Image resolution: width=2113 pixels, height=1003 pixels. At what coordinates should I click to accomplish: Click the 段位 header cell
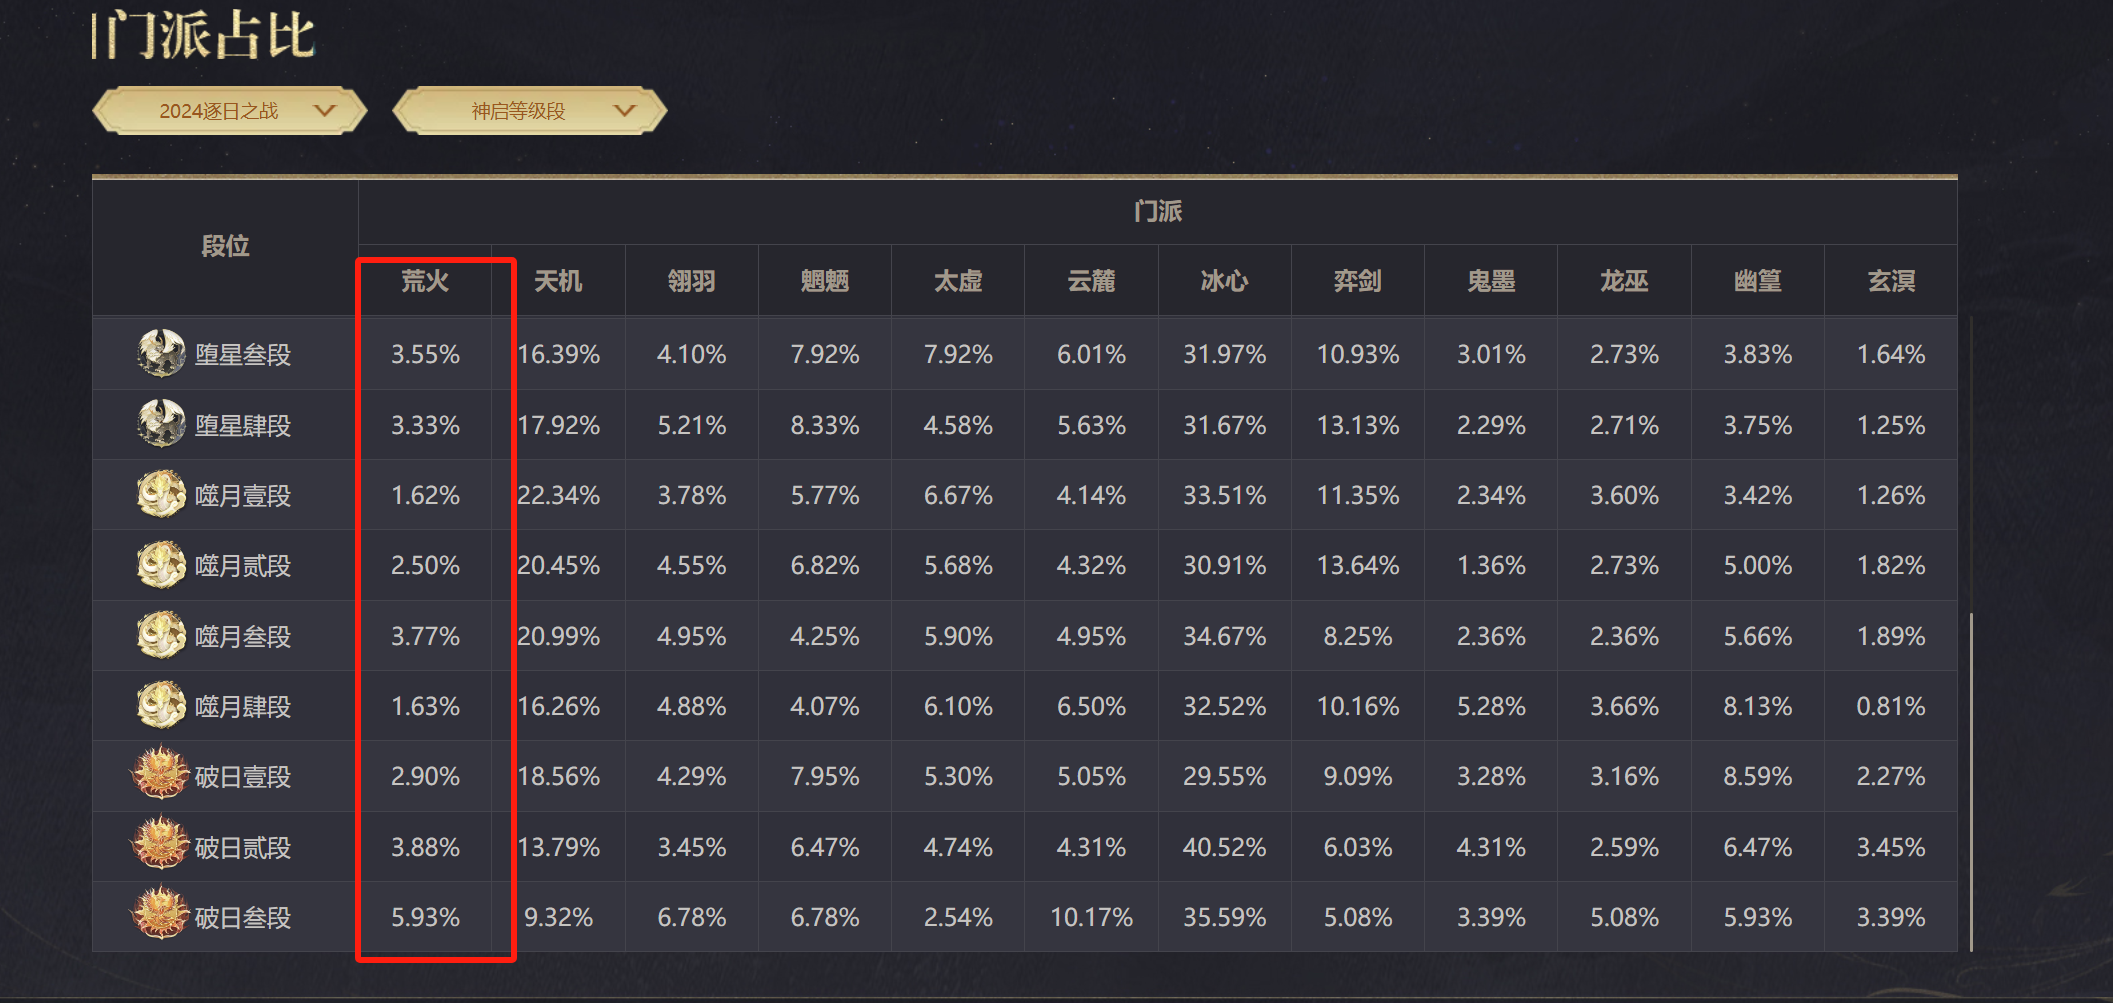click(x=225, y=246)
